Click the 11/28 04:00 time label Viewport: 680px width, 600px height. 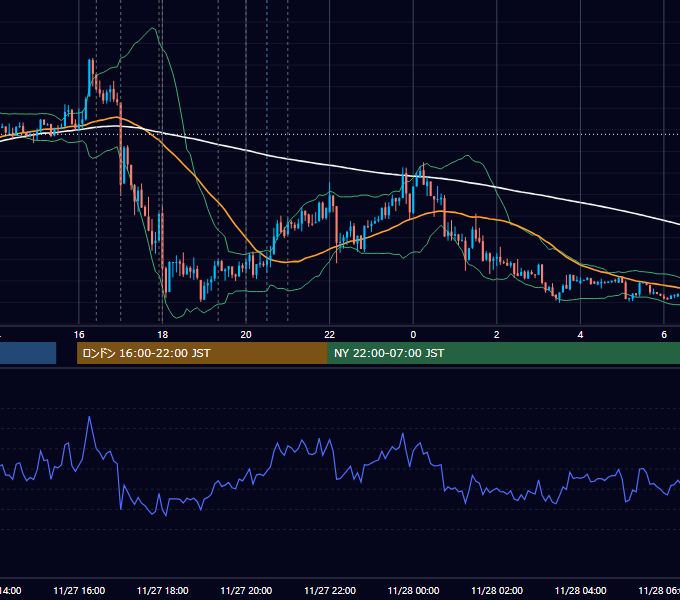click(581, 590)
